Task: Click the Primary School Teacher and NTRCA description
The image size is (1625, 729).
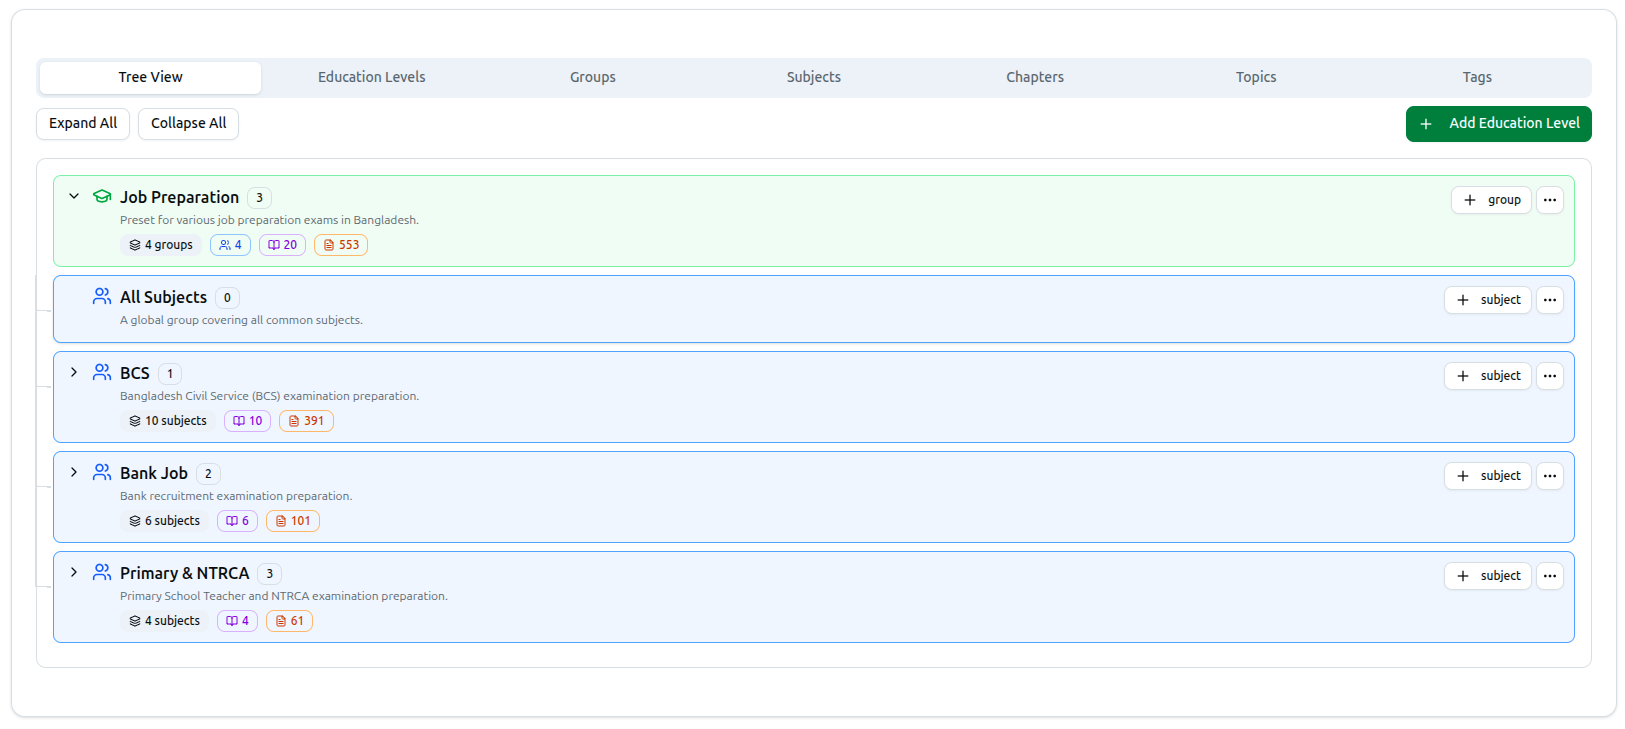Action: (x=284, y=596)
